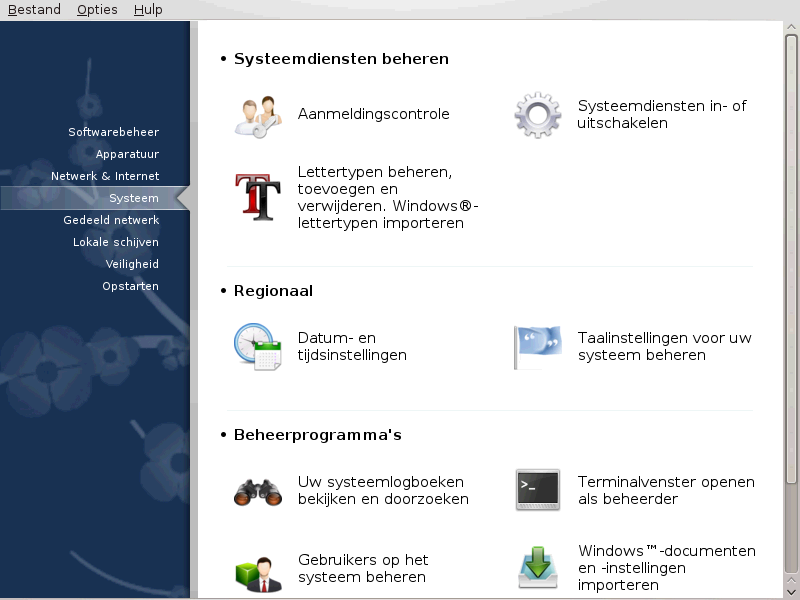The image size is (800, 600).
Task: Open Datum- en tijdsinstellingen
Action: point(352,346)
